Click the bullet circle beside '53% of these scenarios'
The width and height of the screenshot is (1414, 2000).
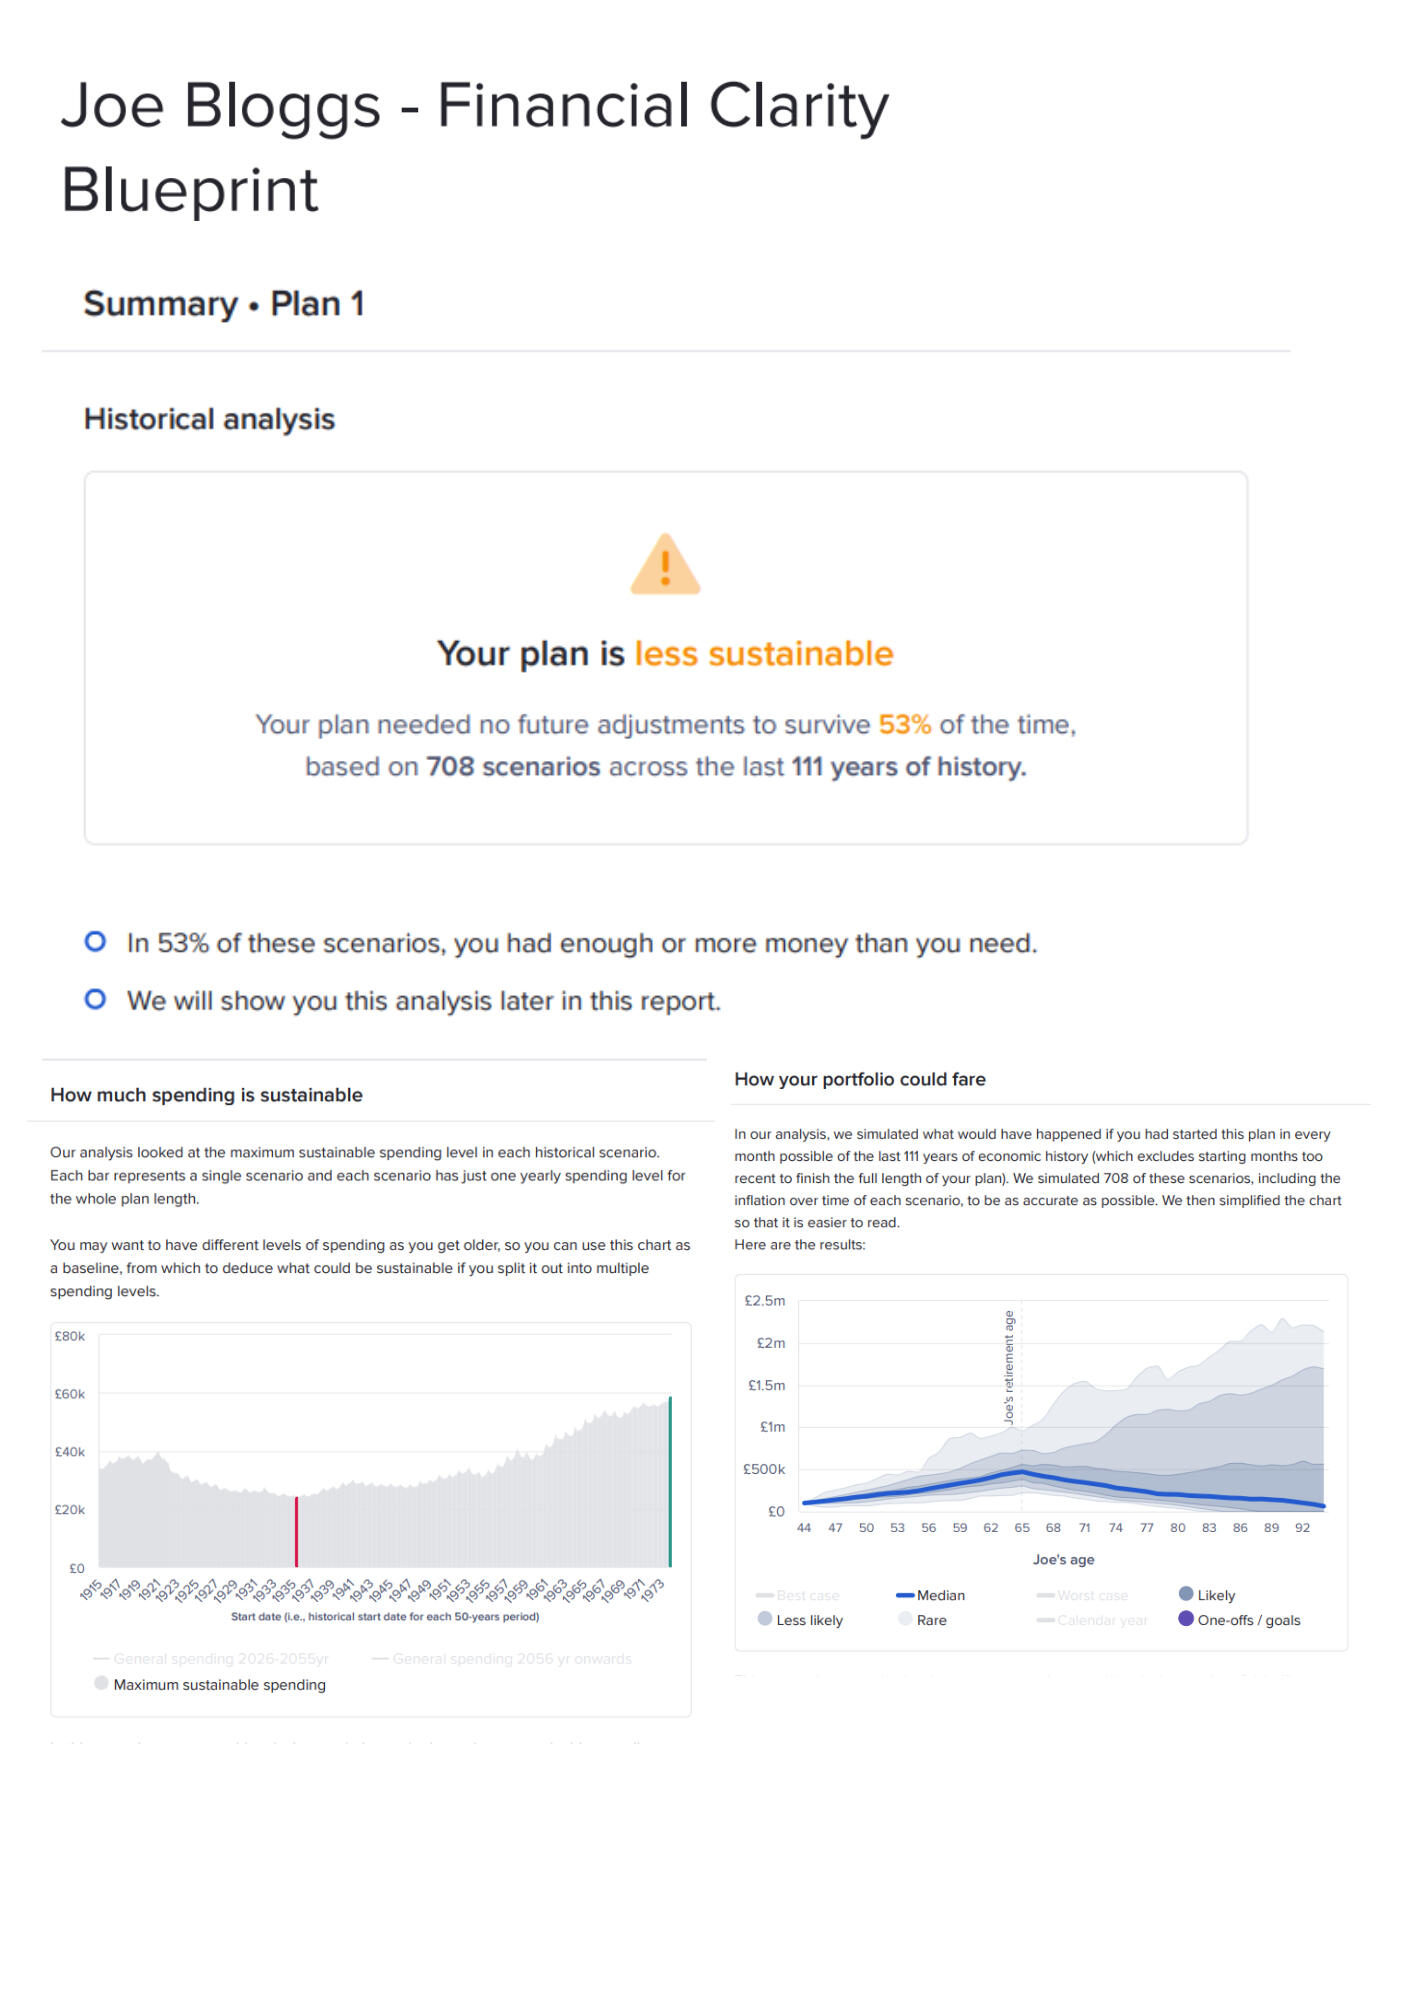(95, 942)
